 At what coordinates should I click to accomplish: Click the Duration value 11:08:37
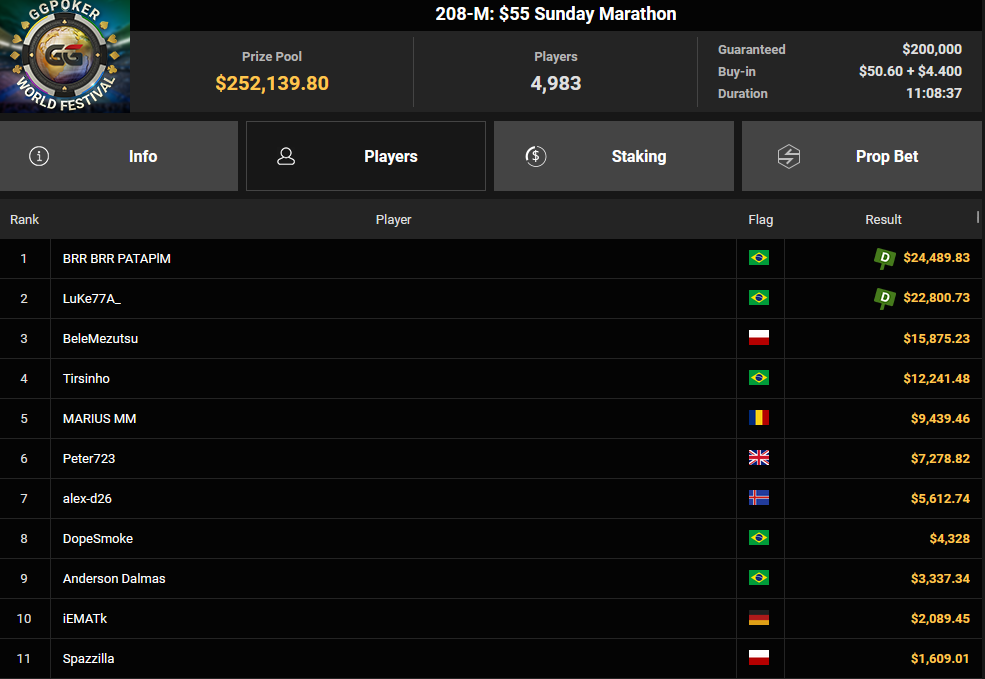(933, 93)
